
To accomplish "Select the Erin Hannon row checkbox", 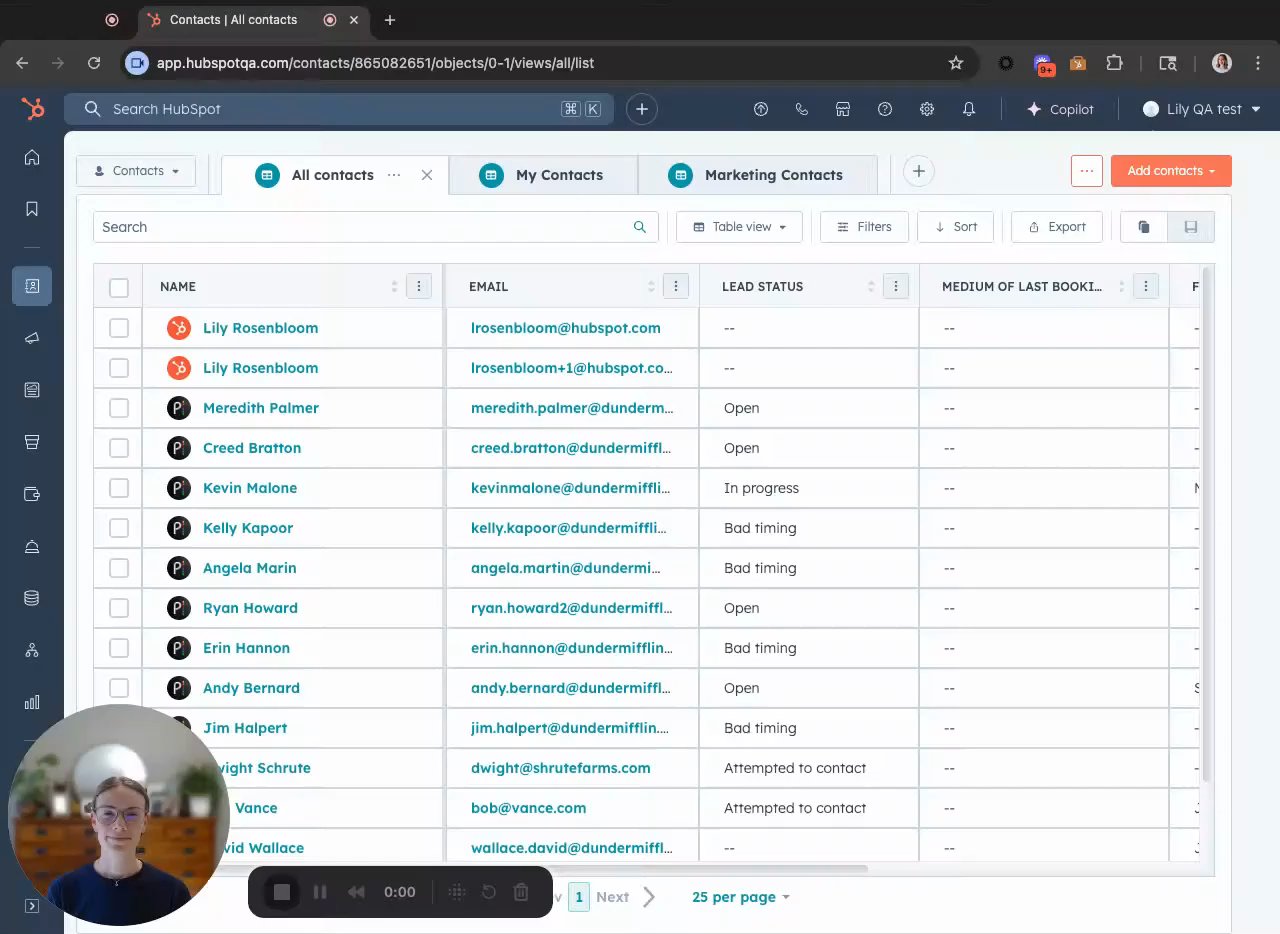I will 119,648.
